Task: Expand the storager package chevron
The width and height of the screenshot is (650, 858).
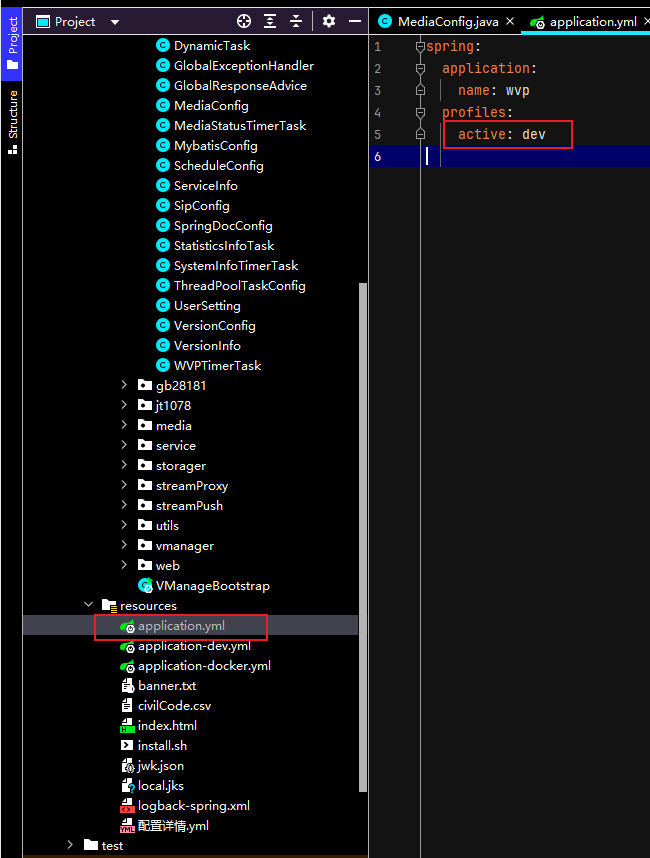Action: click(124, 465)
